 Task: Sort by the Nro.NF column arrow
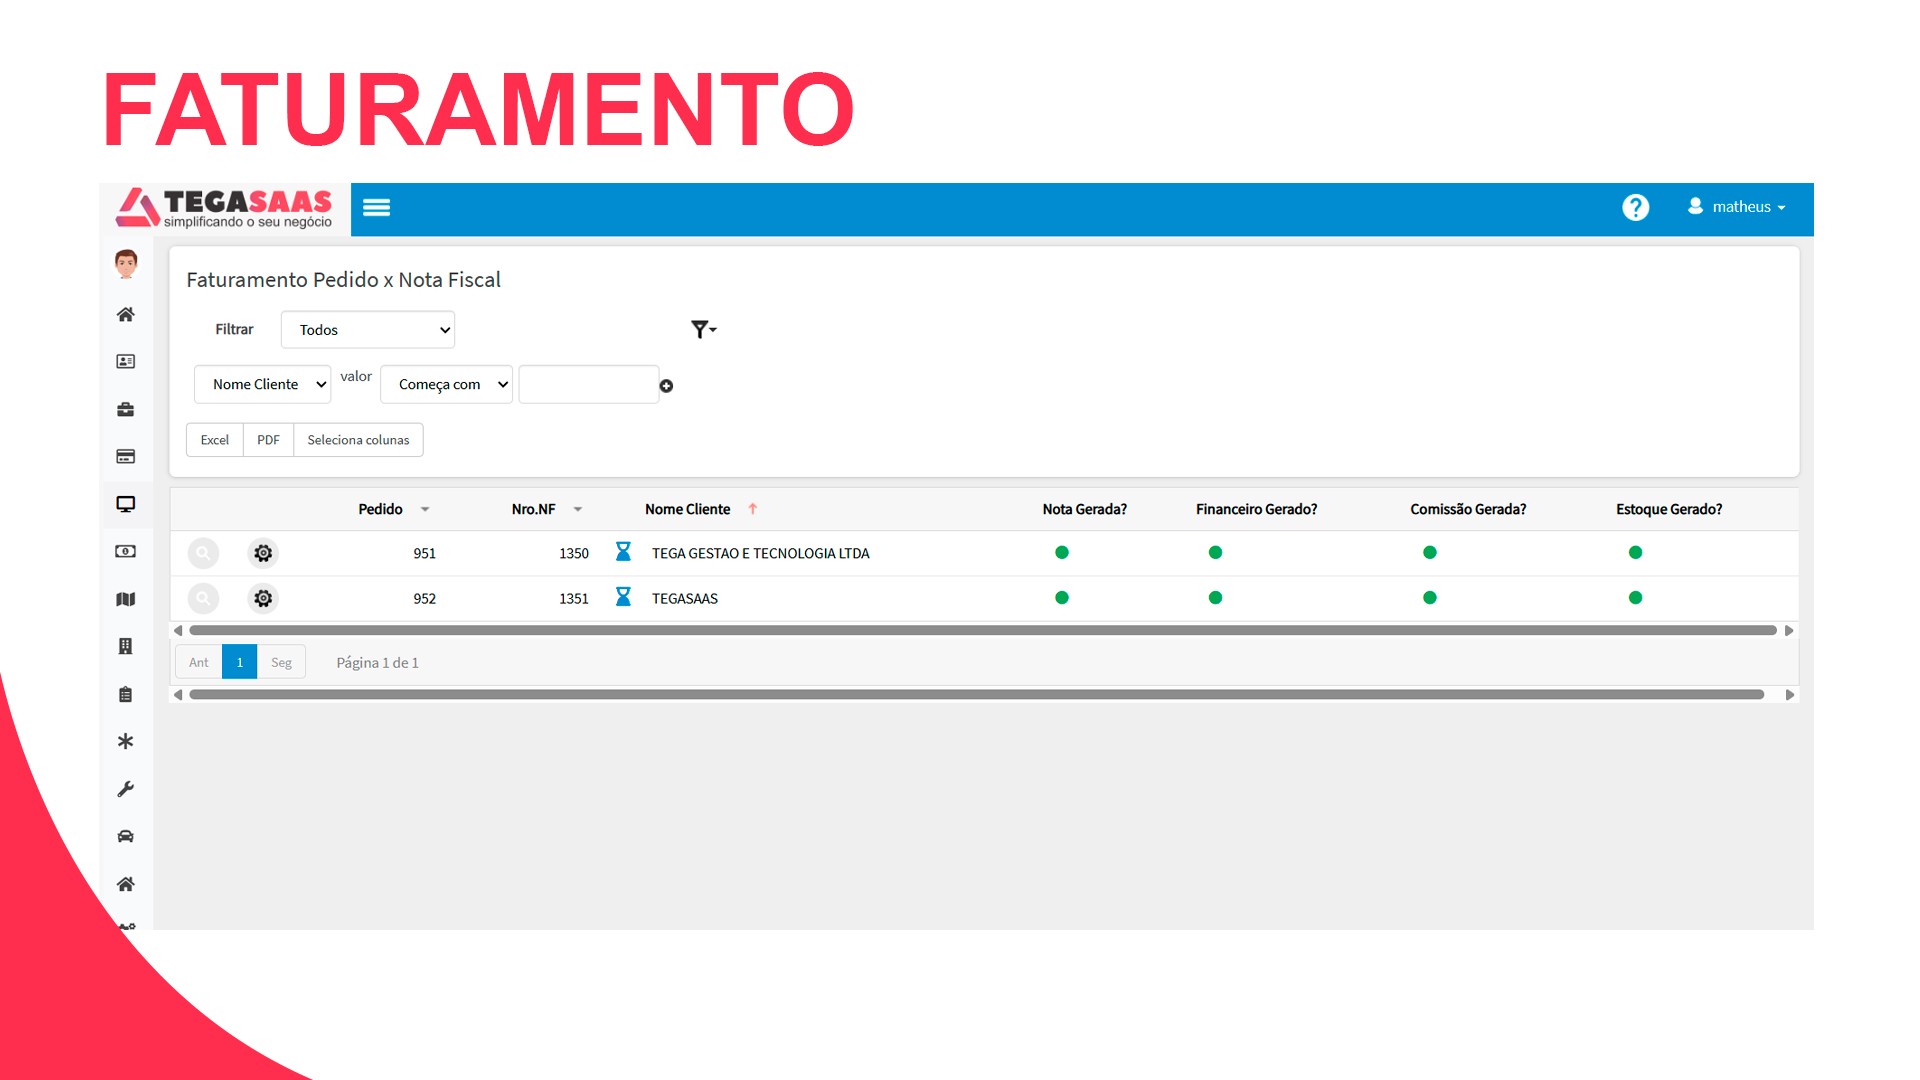pyautogui.click(x=578, y=509)
